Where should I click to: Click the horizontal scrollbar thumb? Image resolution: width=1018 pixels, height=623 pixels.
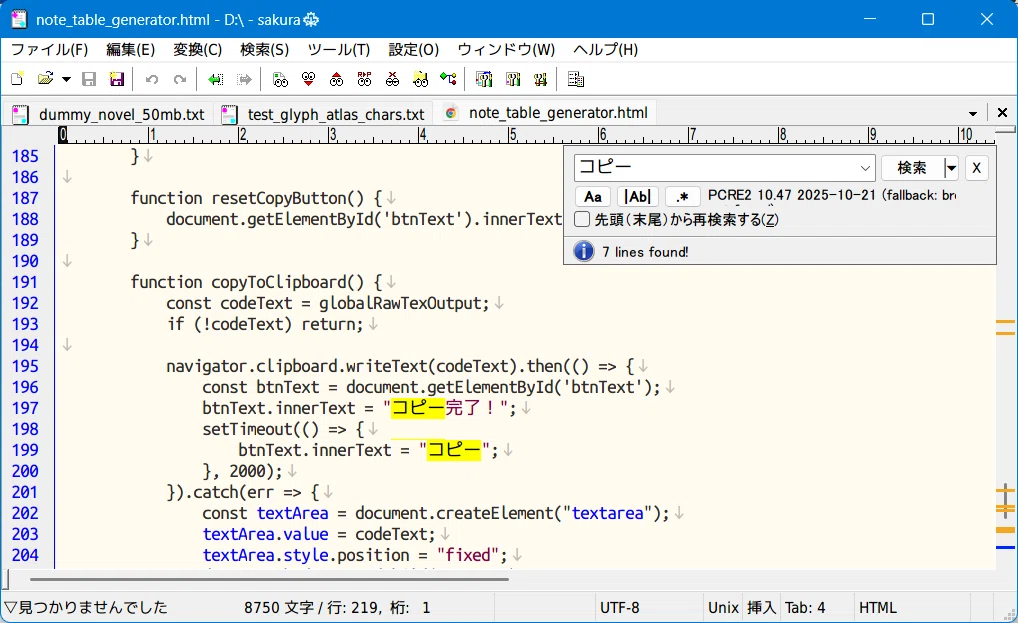tap(269, 579)
